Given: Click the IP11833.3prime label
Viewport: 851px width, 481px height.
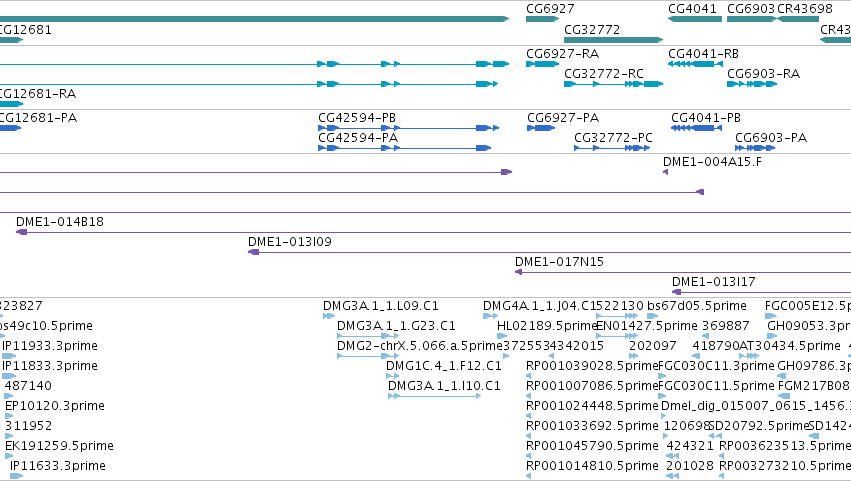Looking at the screenshot, I should [x=50, y=366].
